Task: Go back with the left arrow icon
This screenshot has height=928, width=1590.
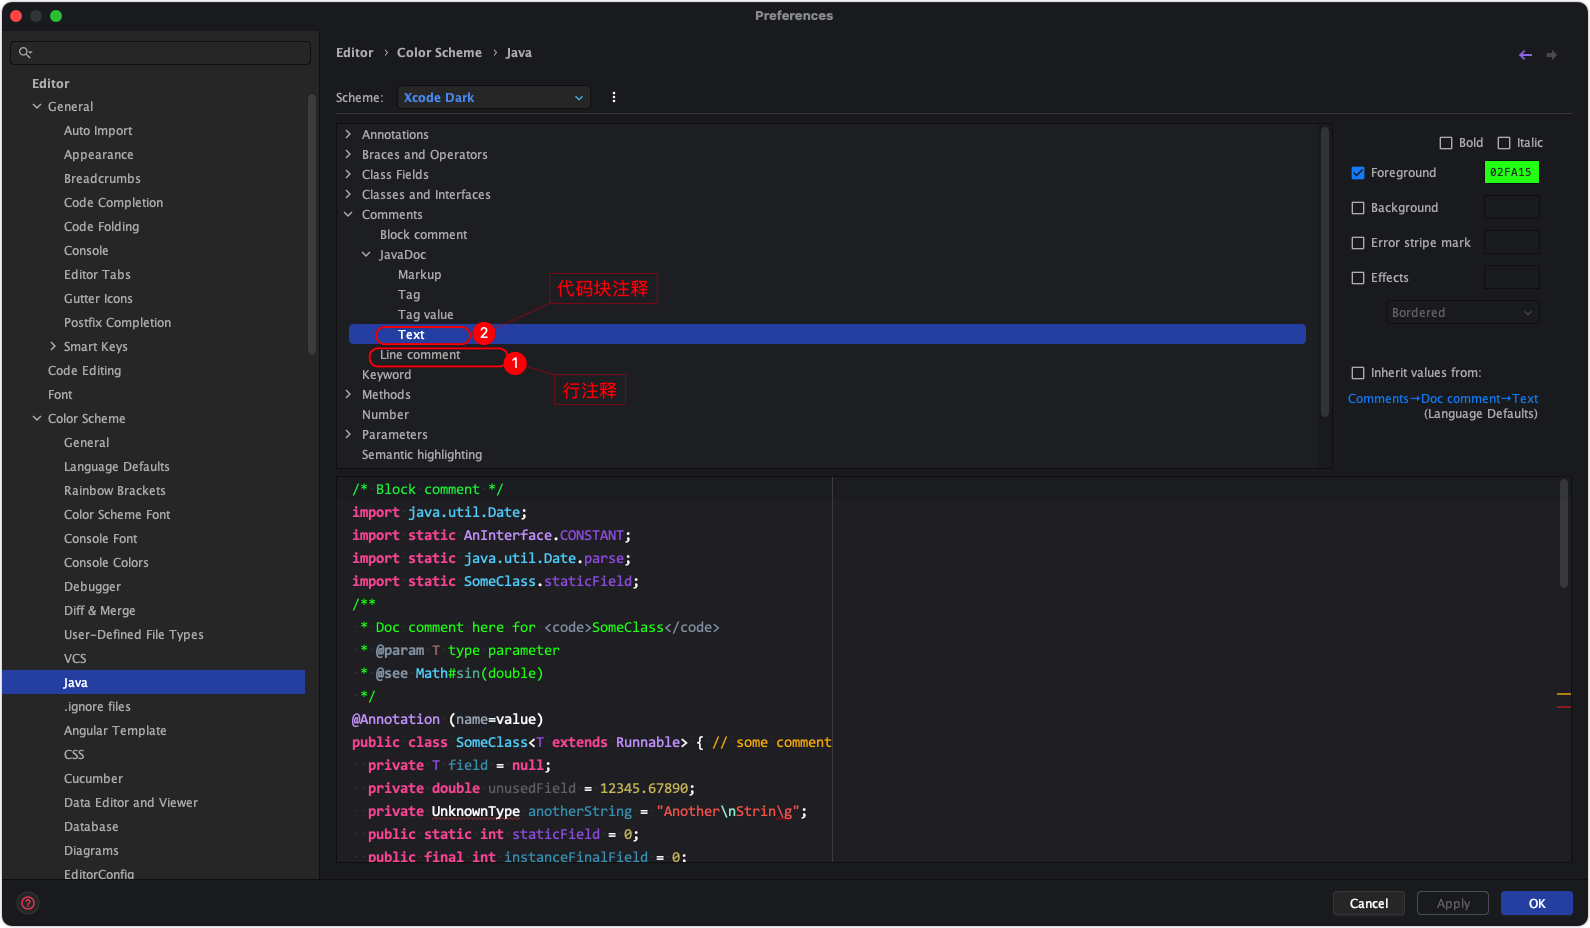Action: coord(1525,55)
